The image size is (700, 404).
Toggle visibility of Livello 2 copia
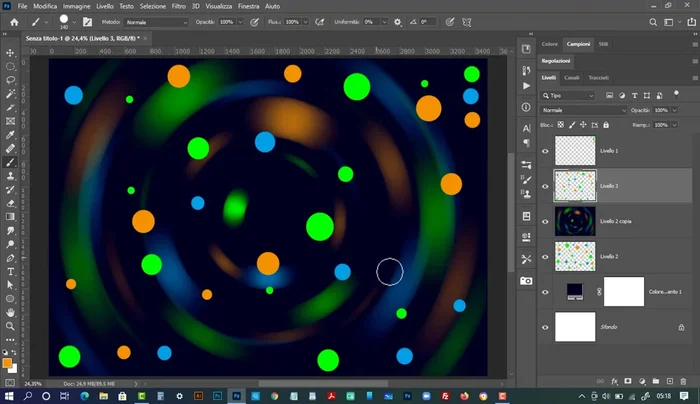coord(545,221)
